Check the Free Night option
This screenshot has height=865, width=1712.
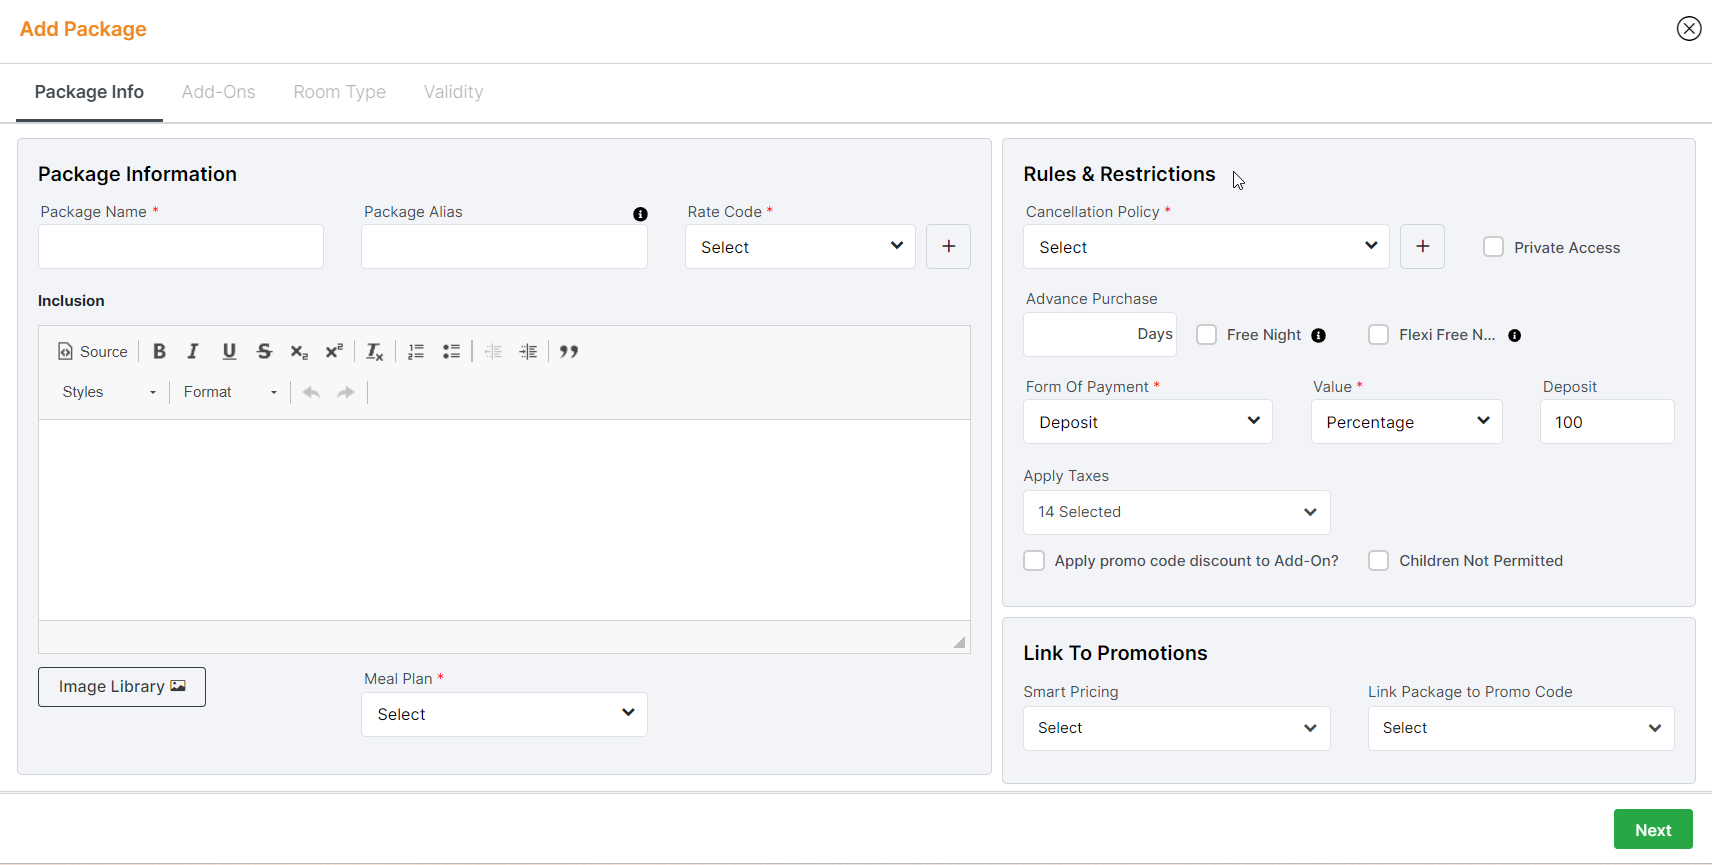pyautogui.click(x=1207, y=335)
